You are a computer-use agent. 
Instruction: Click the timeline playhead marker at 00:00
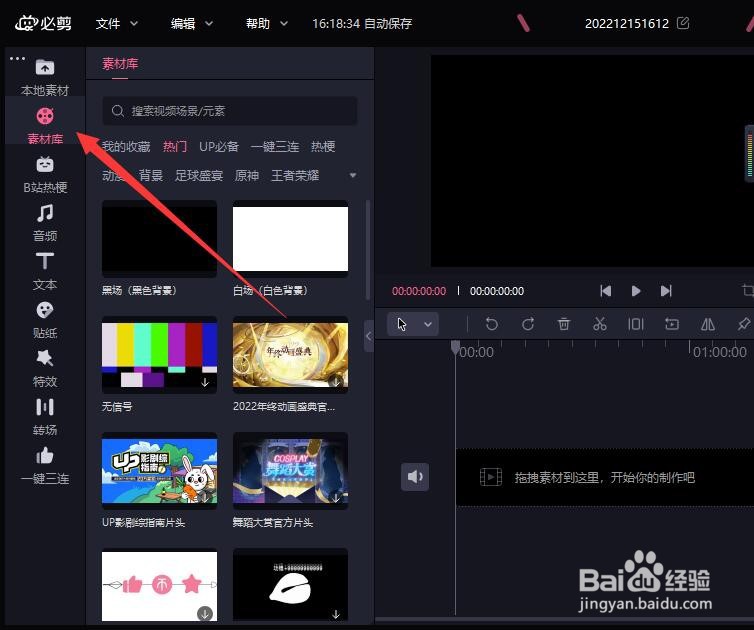(x=455, y=347)
